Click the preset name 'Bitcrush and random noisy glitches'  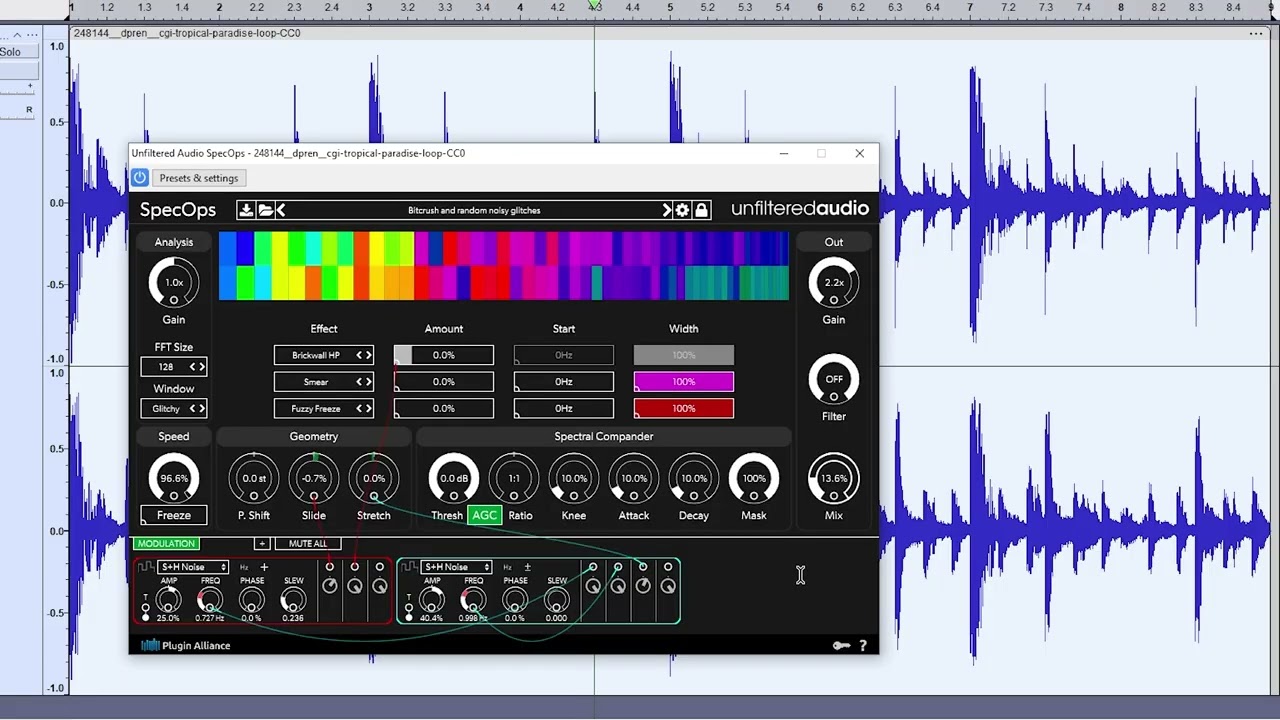(474, 211)
